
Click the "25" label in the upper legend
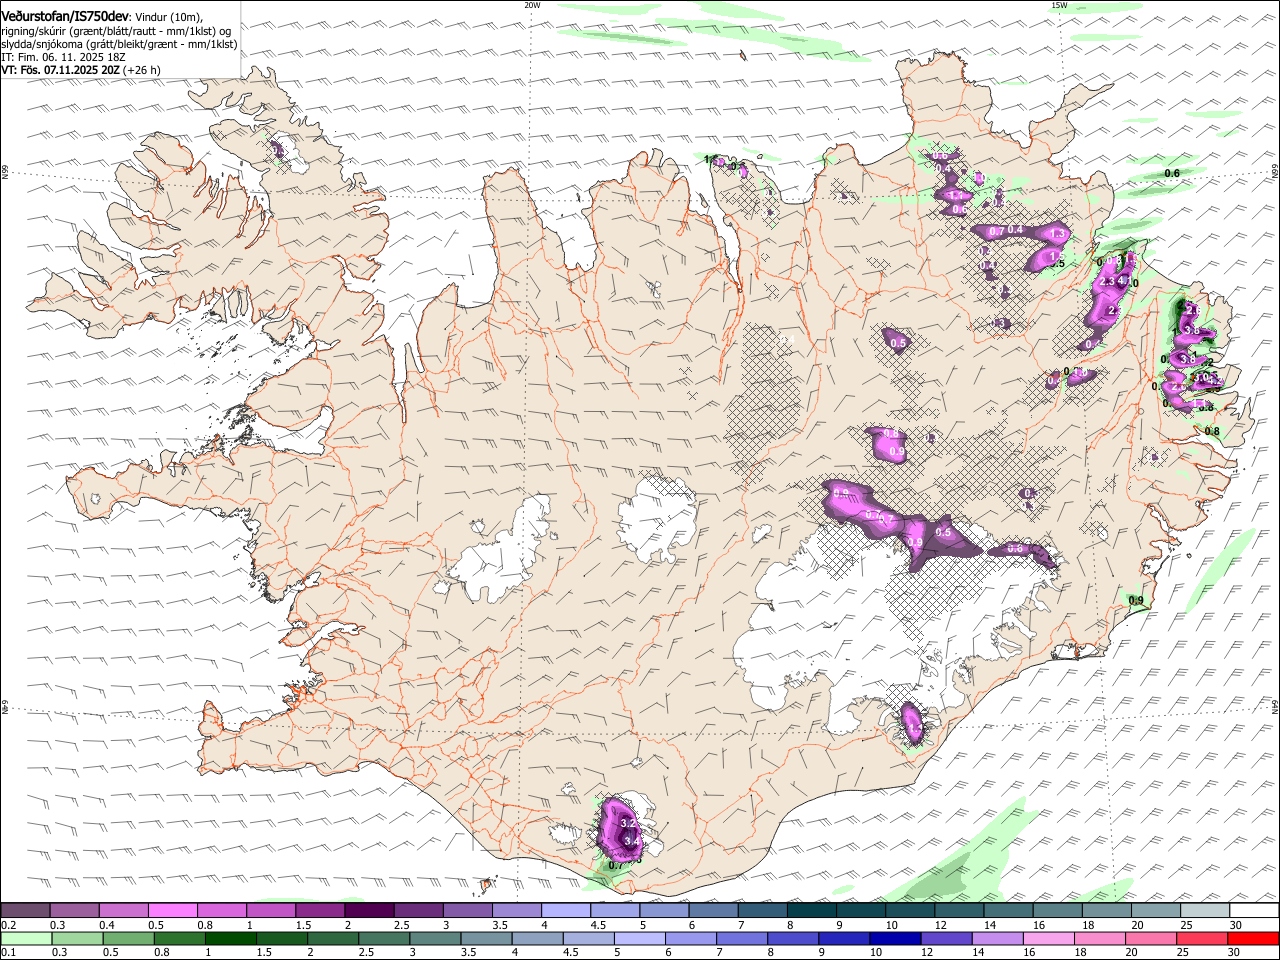(1186, 925)
